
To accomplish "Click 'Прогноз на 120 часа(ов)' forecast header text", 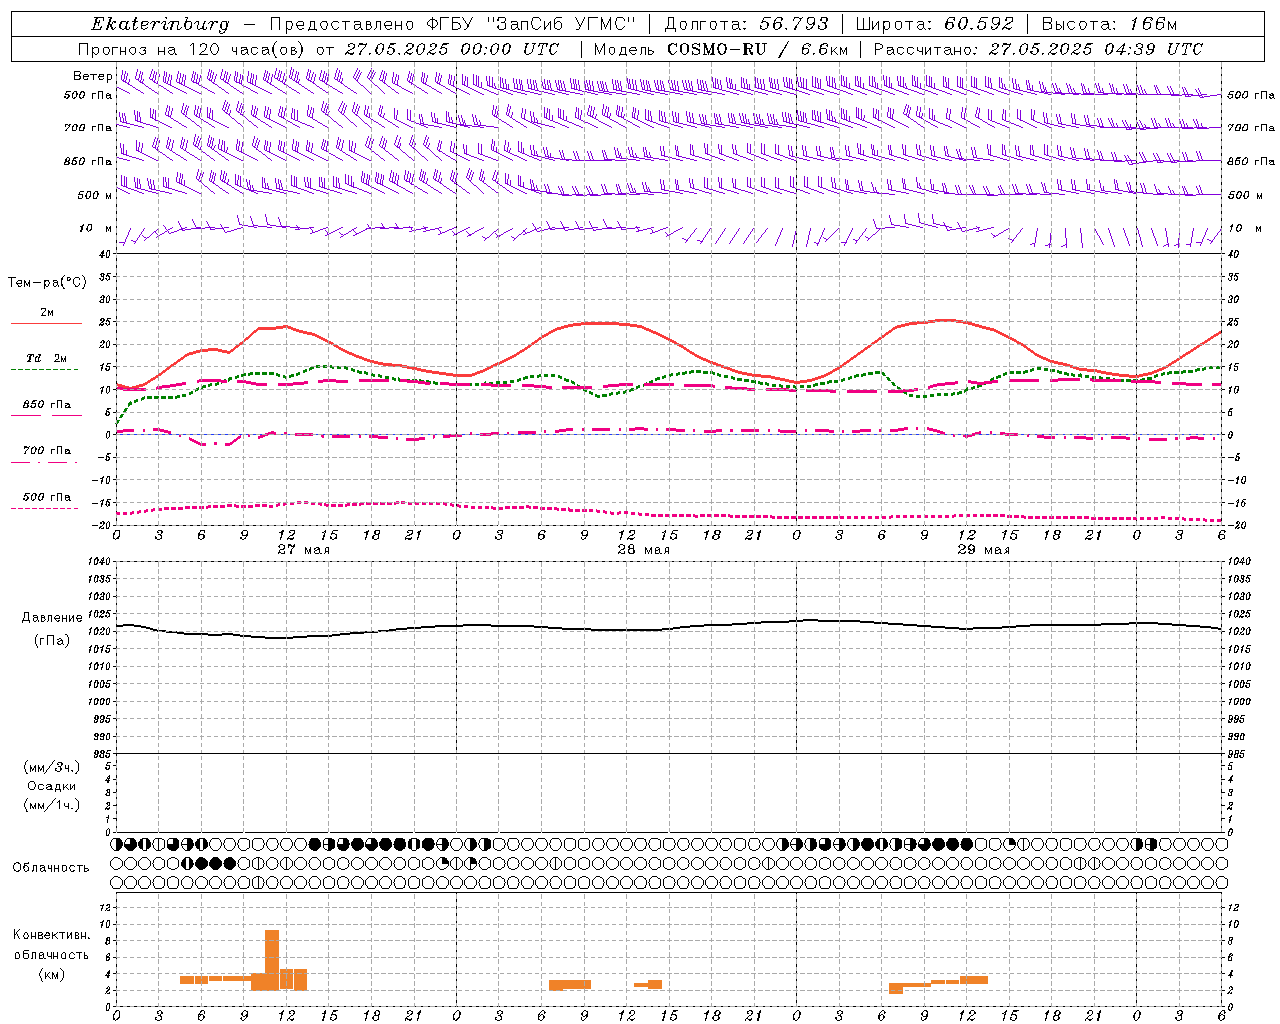I will 193,49.
